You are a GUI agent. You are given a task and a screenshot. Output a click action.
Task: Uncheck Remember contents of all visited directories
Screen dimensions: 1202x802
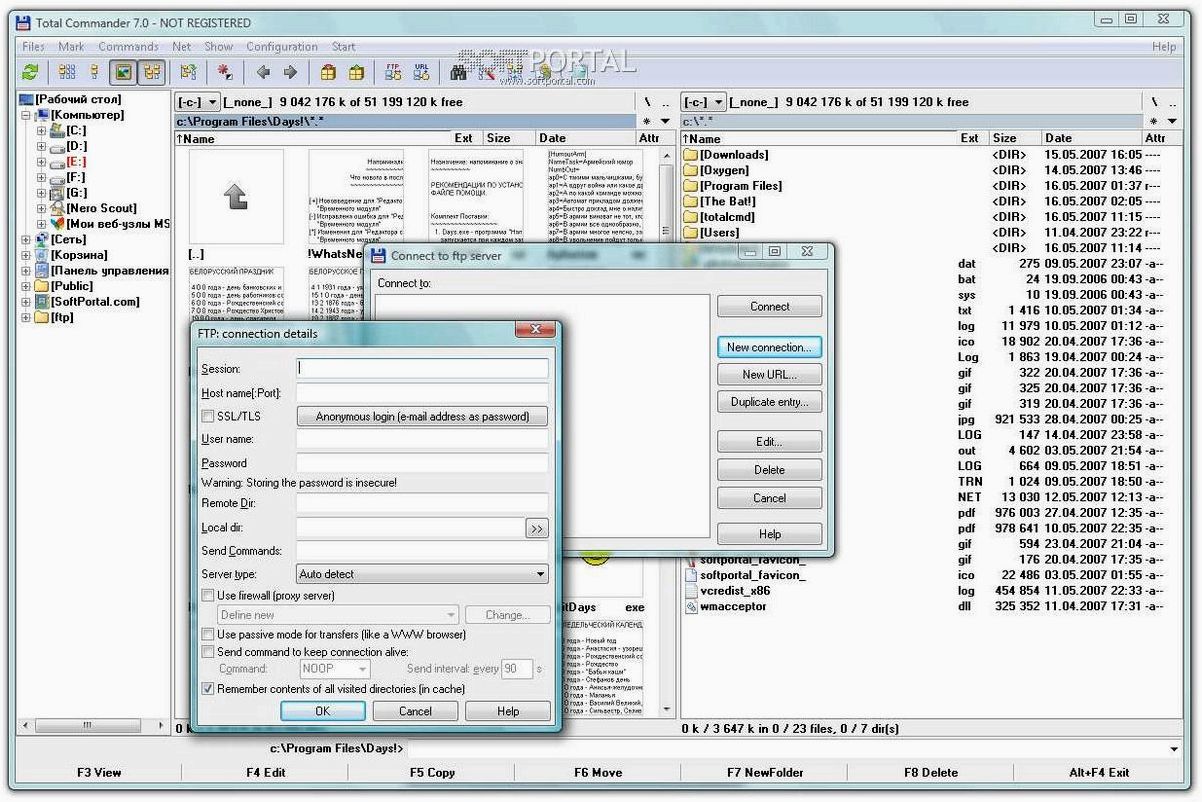tap(208, 688)
